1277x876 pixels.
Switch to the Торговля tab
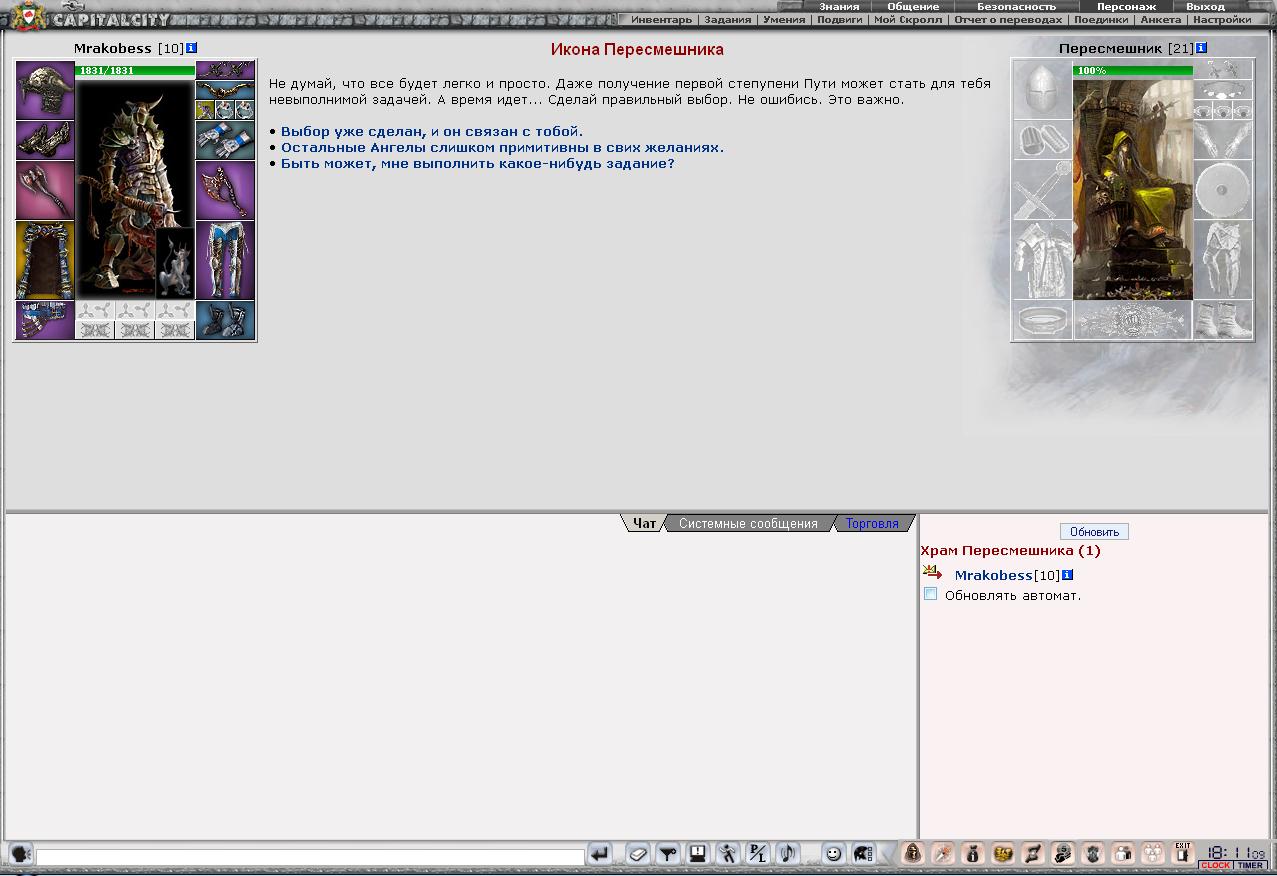(872, 523)
